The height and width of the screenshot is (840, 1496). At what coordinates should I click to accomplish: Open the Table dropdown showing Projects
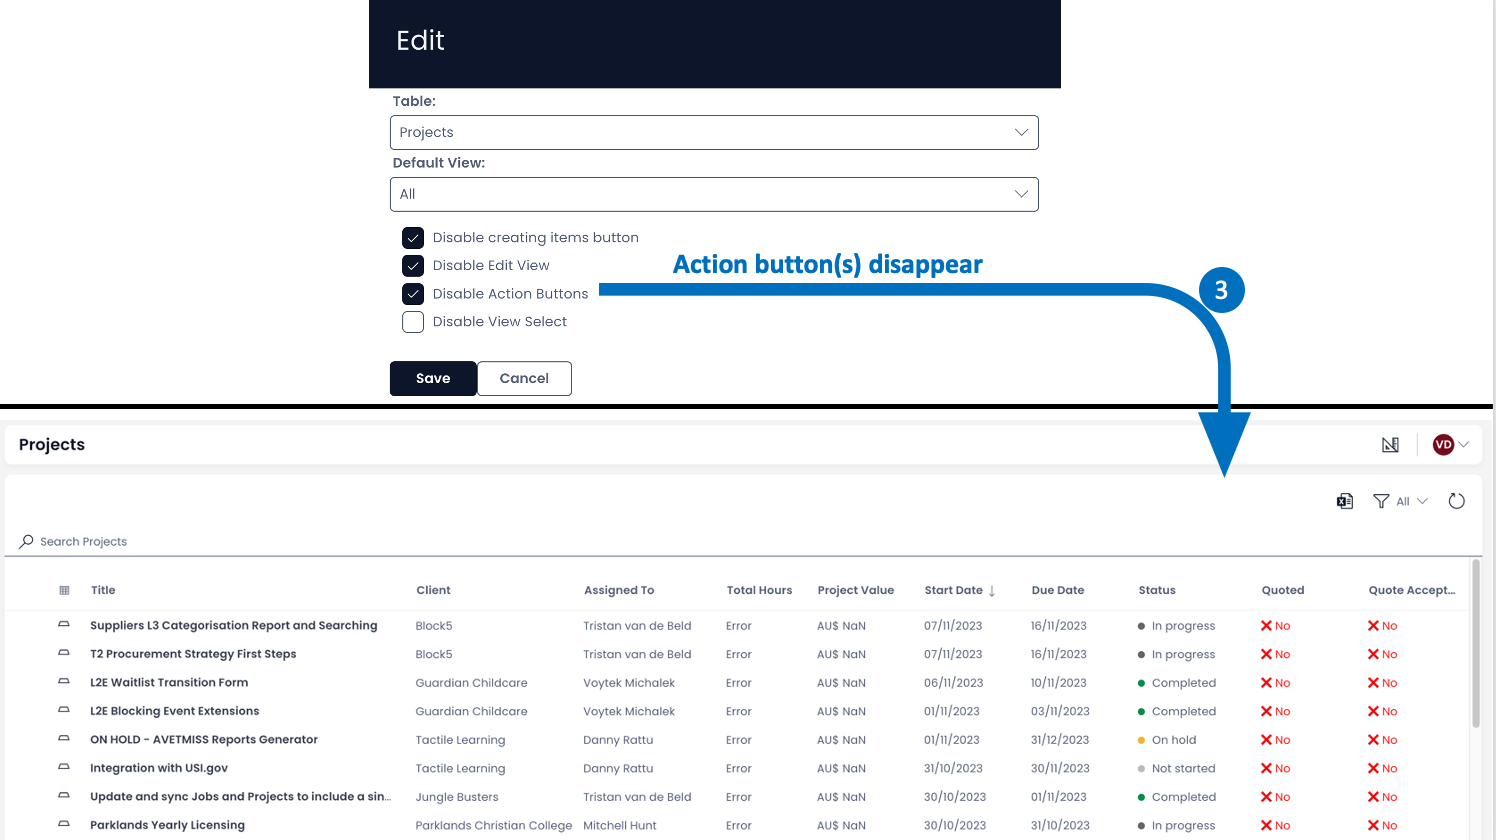pyautogui.click(x=714, y=133)
